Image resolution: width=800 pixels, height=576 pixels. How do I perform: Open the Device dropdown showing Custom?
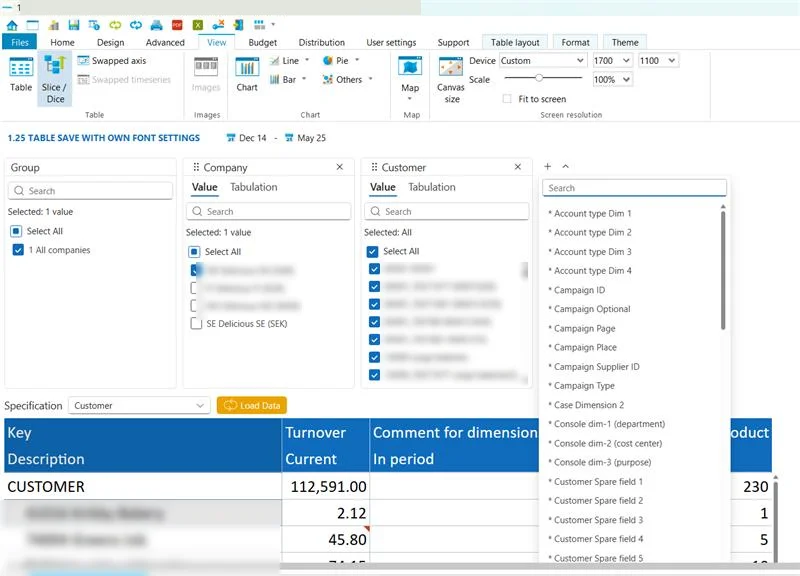(x=542, y=61)
